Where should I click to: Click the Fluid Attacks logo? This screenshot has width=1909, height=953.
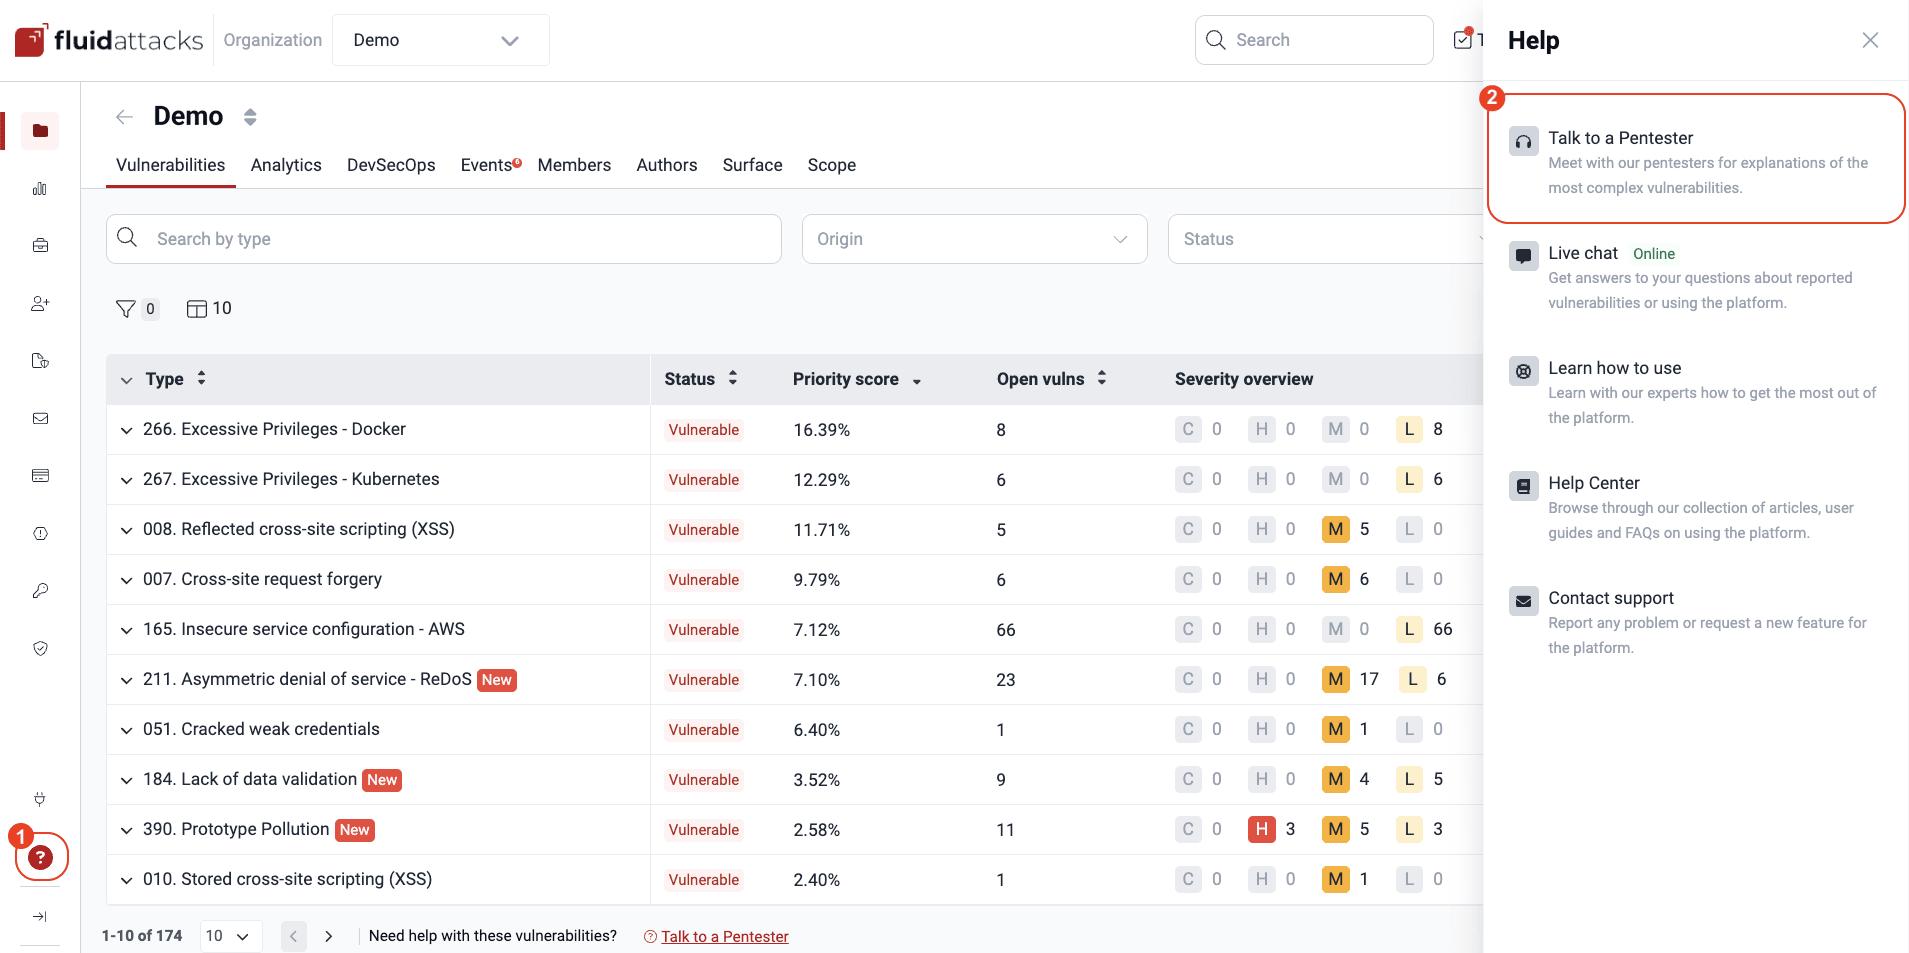[x=109, y=40]
